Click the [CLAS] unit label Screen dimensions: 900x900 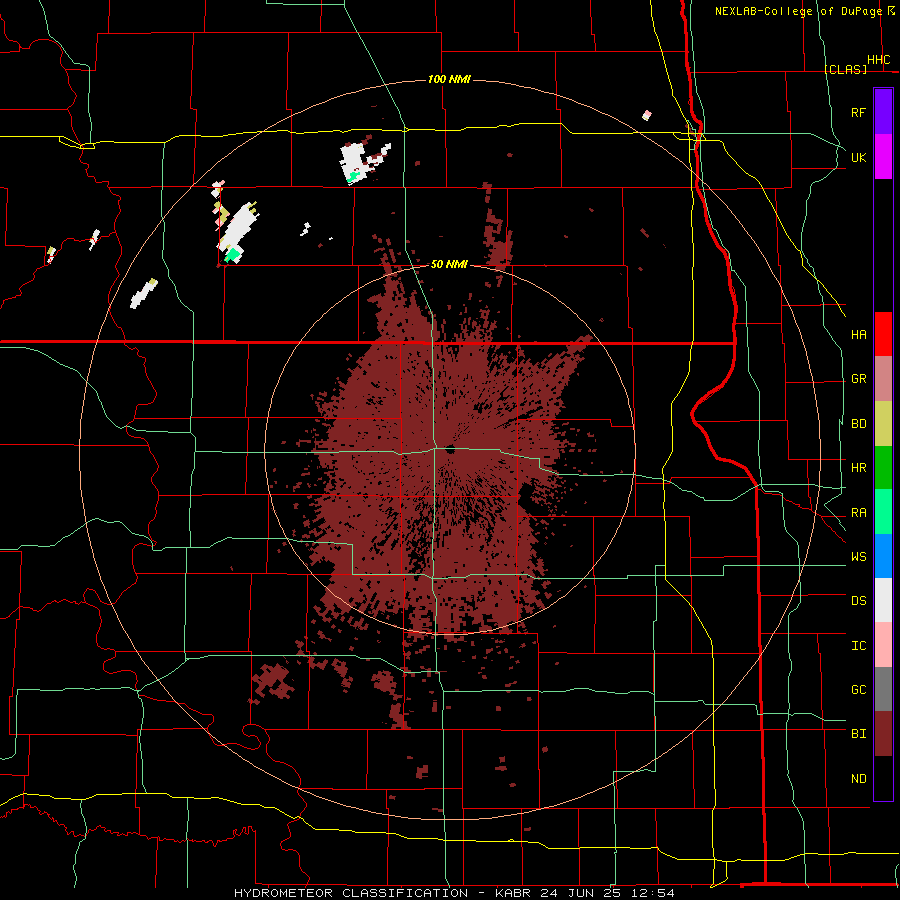click(845, 69)
